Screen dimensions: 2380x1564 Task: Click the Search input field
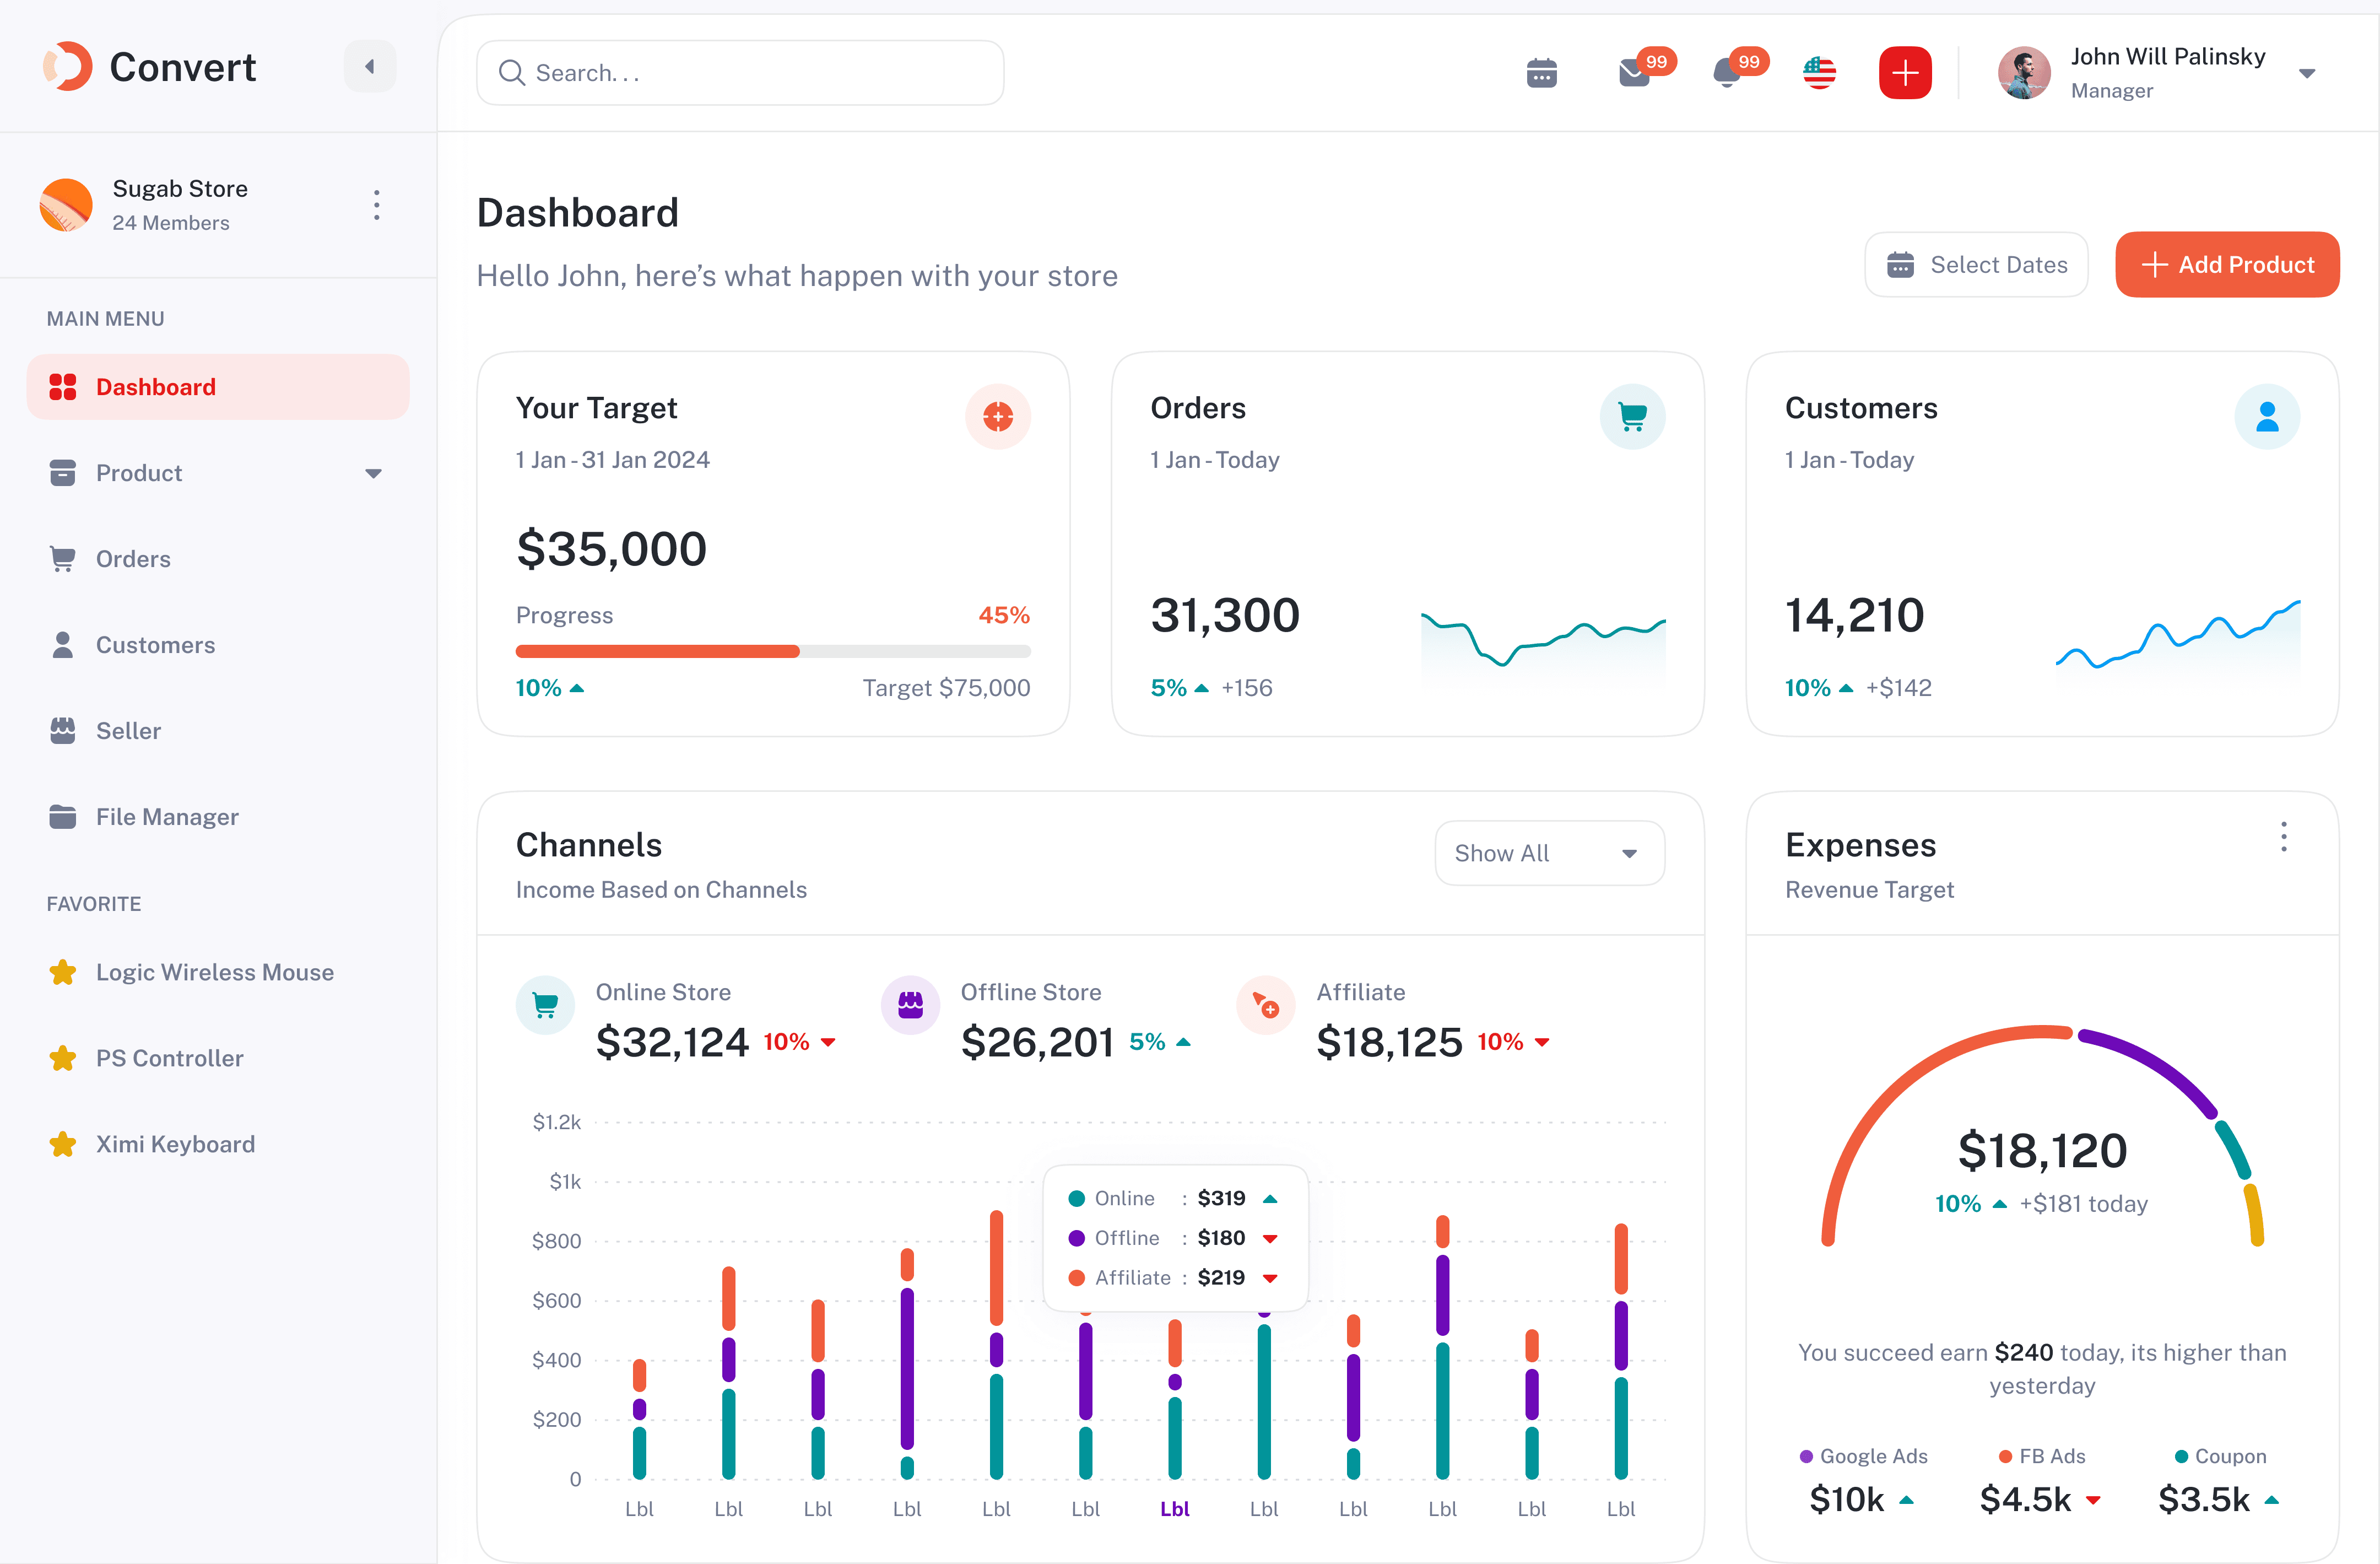pos(740,73)
